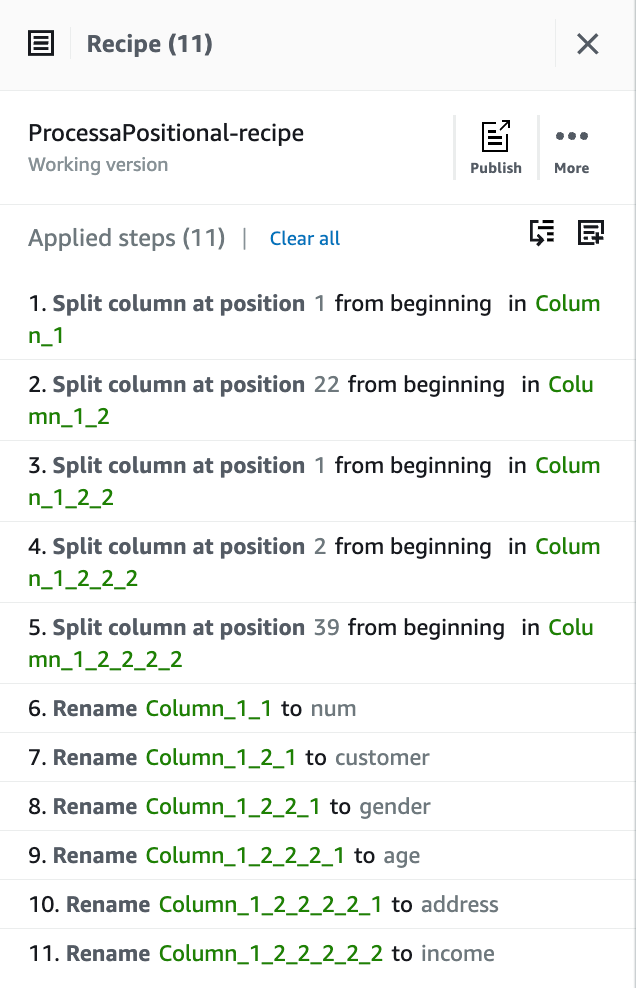The image size is (638, 988).
Task: Click the ProcessaPositional-recipe title
Action: pos(166,134)
